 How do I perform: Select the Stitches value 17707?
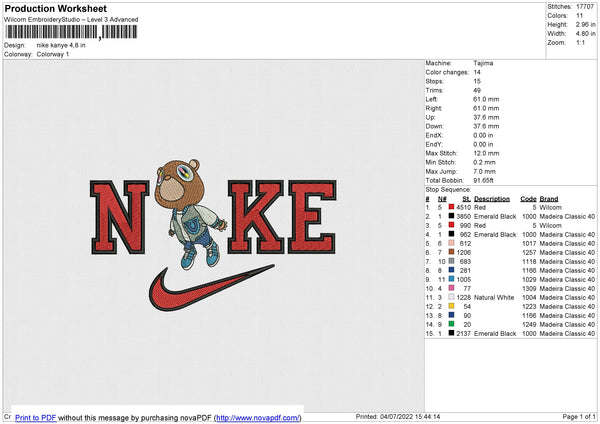coord(585,7)
